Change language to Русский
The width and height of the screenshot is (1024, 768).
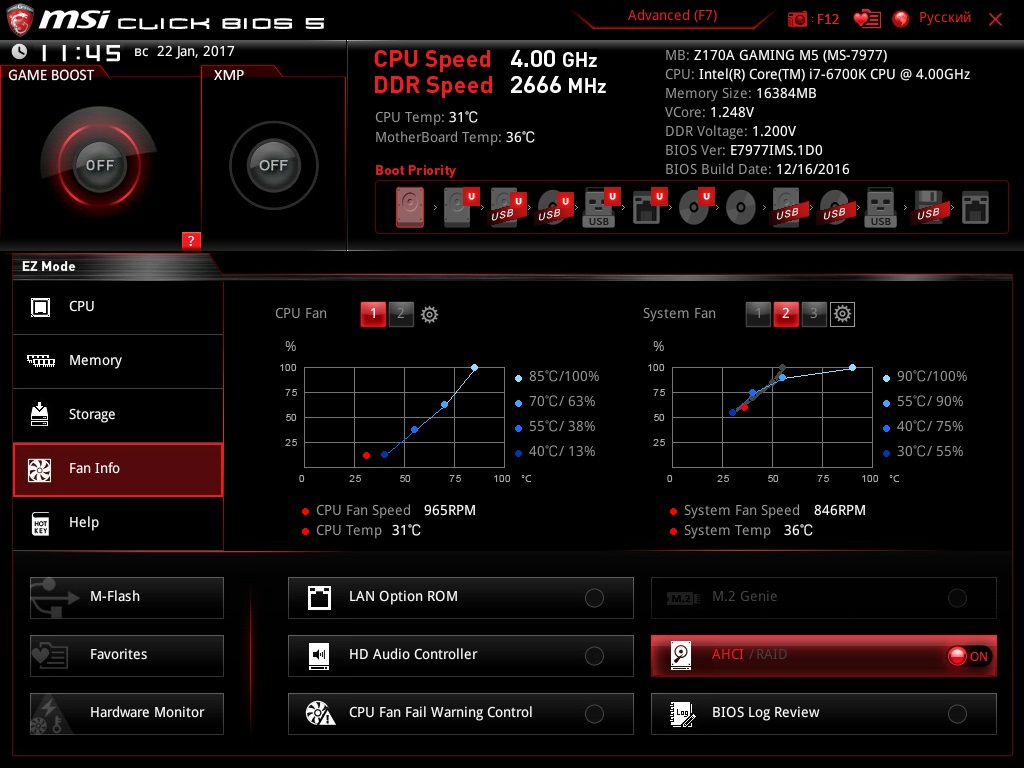[x=944, y=18]
